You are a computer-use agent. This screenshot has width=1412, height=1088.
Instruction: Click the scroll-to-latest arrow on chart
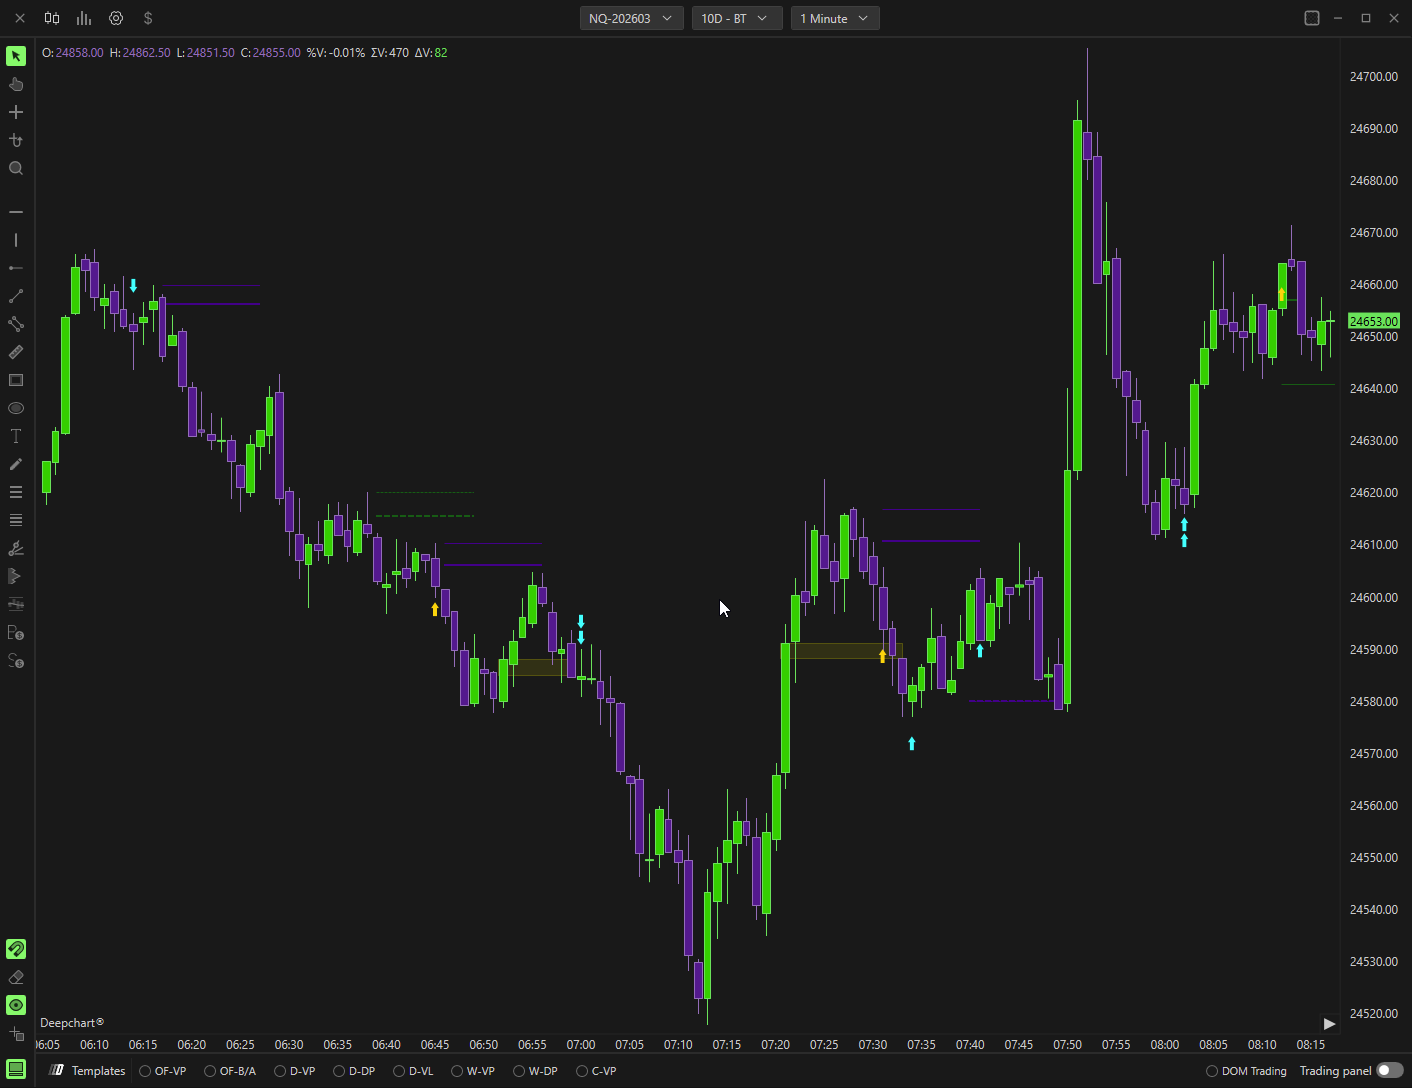[1329, 1023]
